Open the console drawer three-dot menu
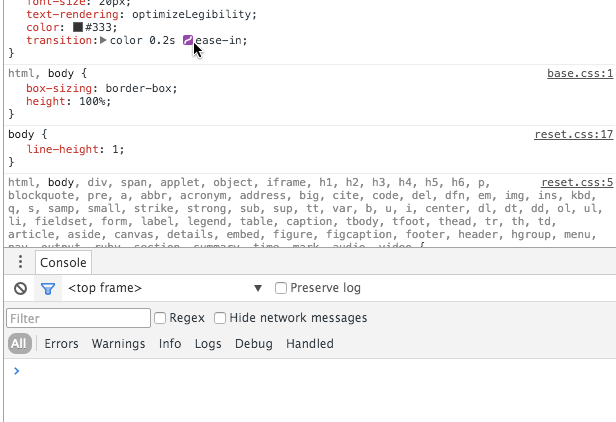This screenshot has height=422, width=616. 20,263
